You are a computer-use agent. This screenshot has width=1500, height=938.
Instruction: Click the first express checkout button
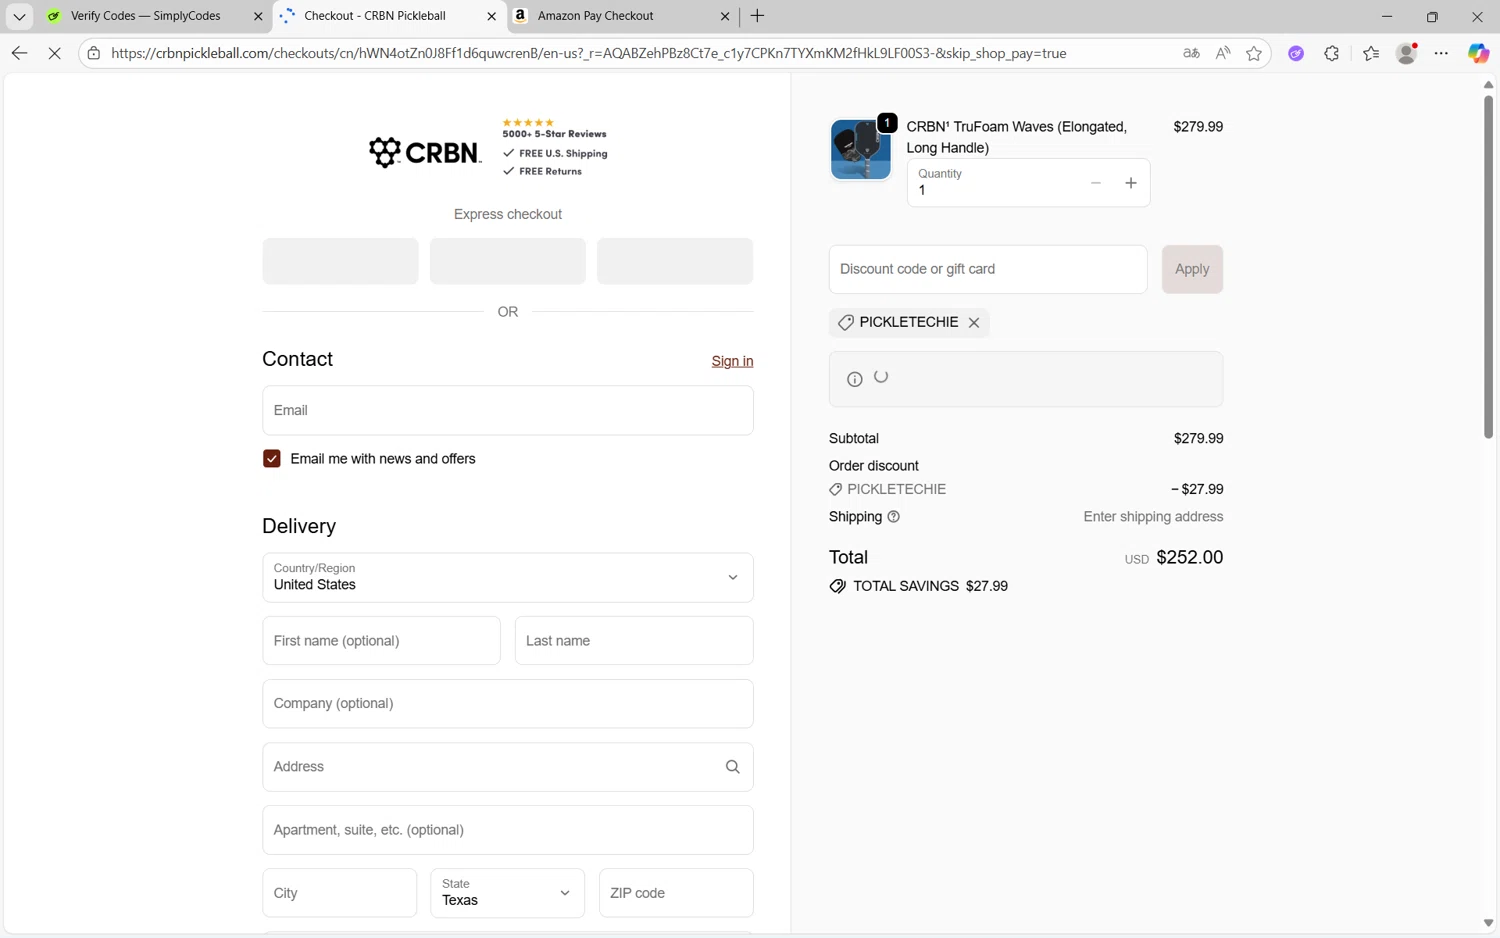pos(340,261)
